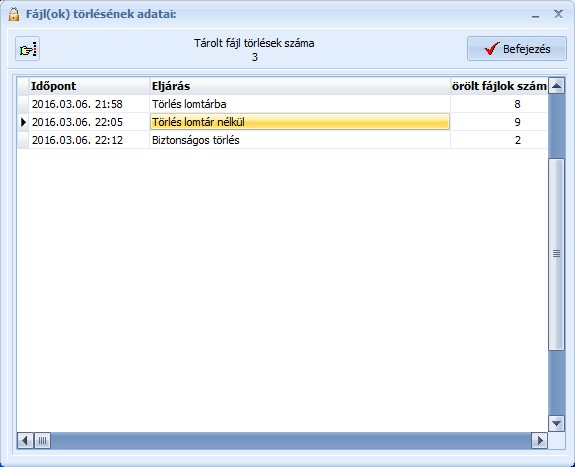Minimize the Fájl(ok) törlésének adatai window
The width and height of the screenshot is (575, 467).
pyautogui.click(x=535, y=15)
